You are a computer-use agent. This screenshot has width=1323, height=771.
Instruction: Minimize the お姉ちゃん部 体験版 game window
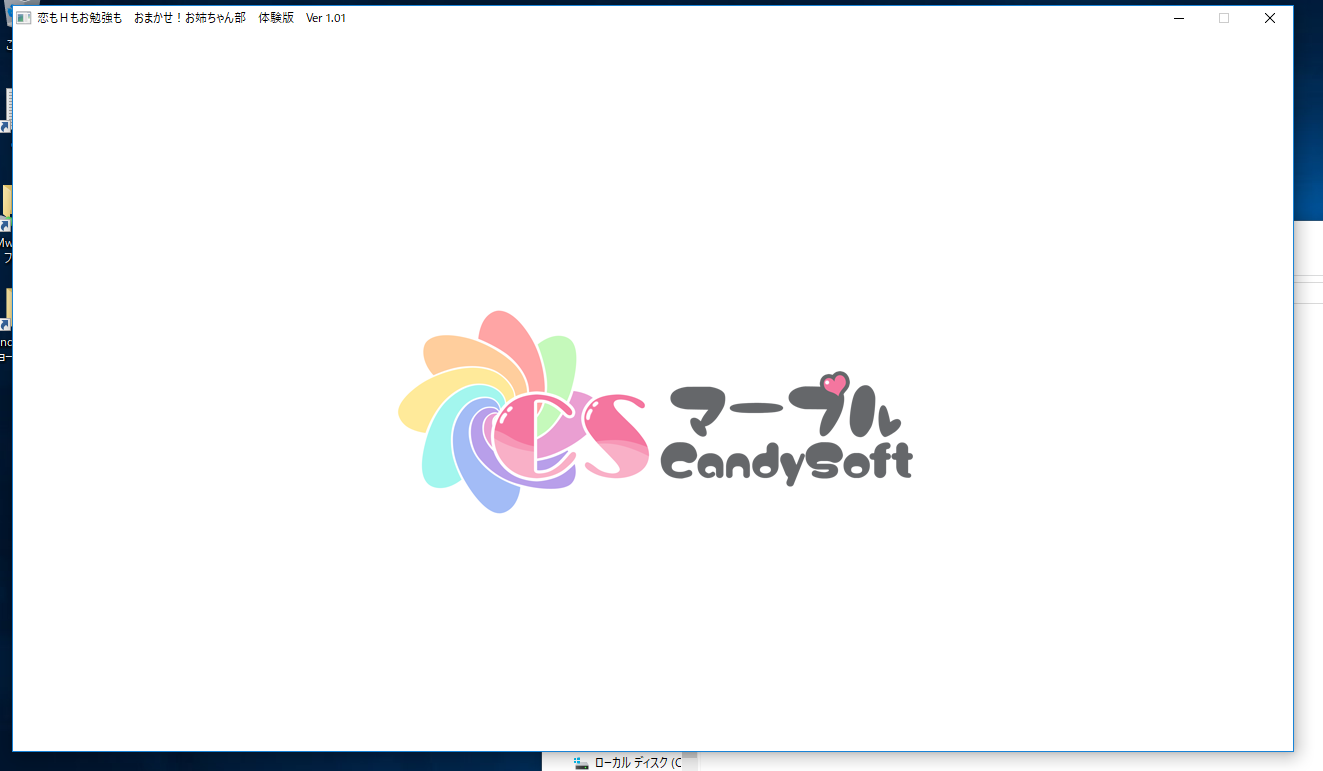click(1179, 18)
